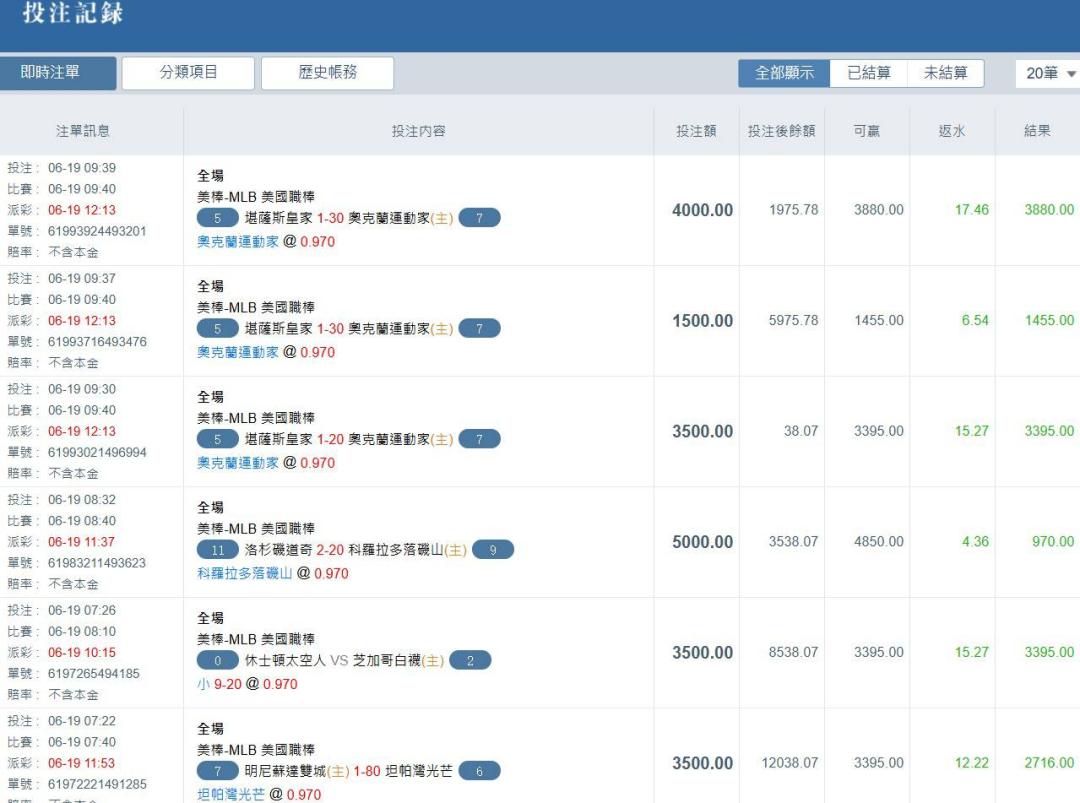Click the 投注額 column header
Image resolution: width=1080 pixels, height=803 pixels.
pyautogui.click(x=696, y=131)
